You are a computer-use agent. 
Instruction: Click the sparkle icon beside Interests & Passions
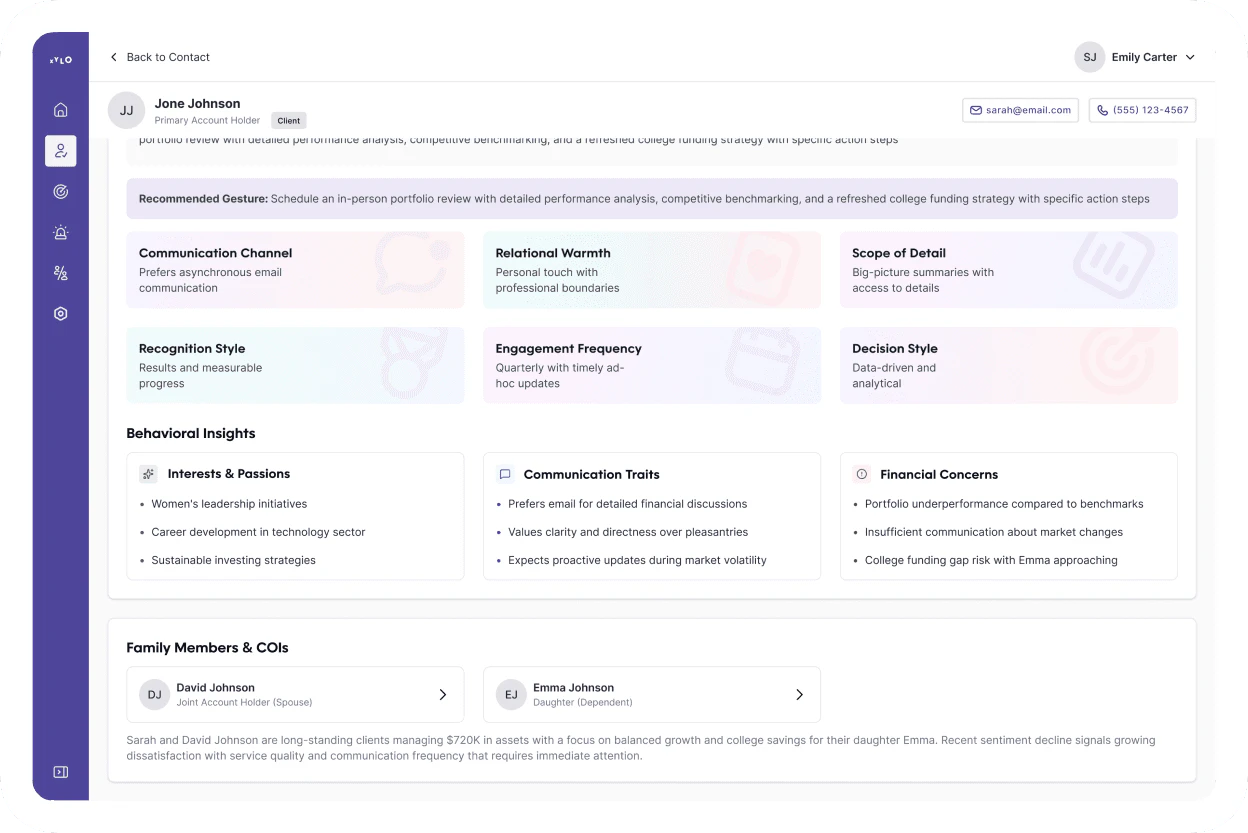tap(148, 473)
